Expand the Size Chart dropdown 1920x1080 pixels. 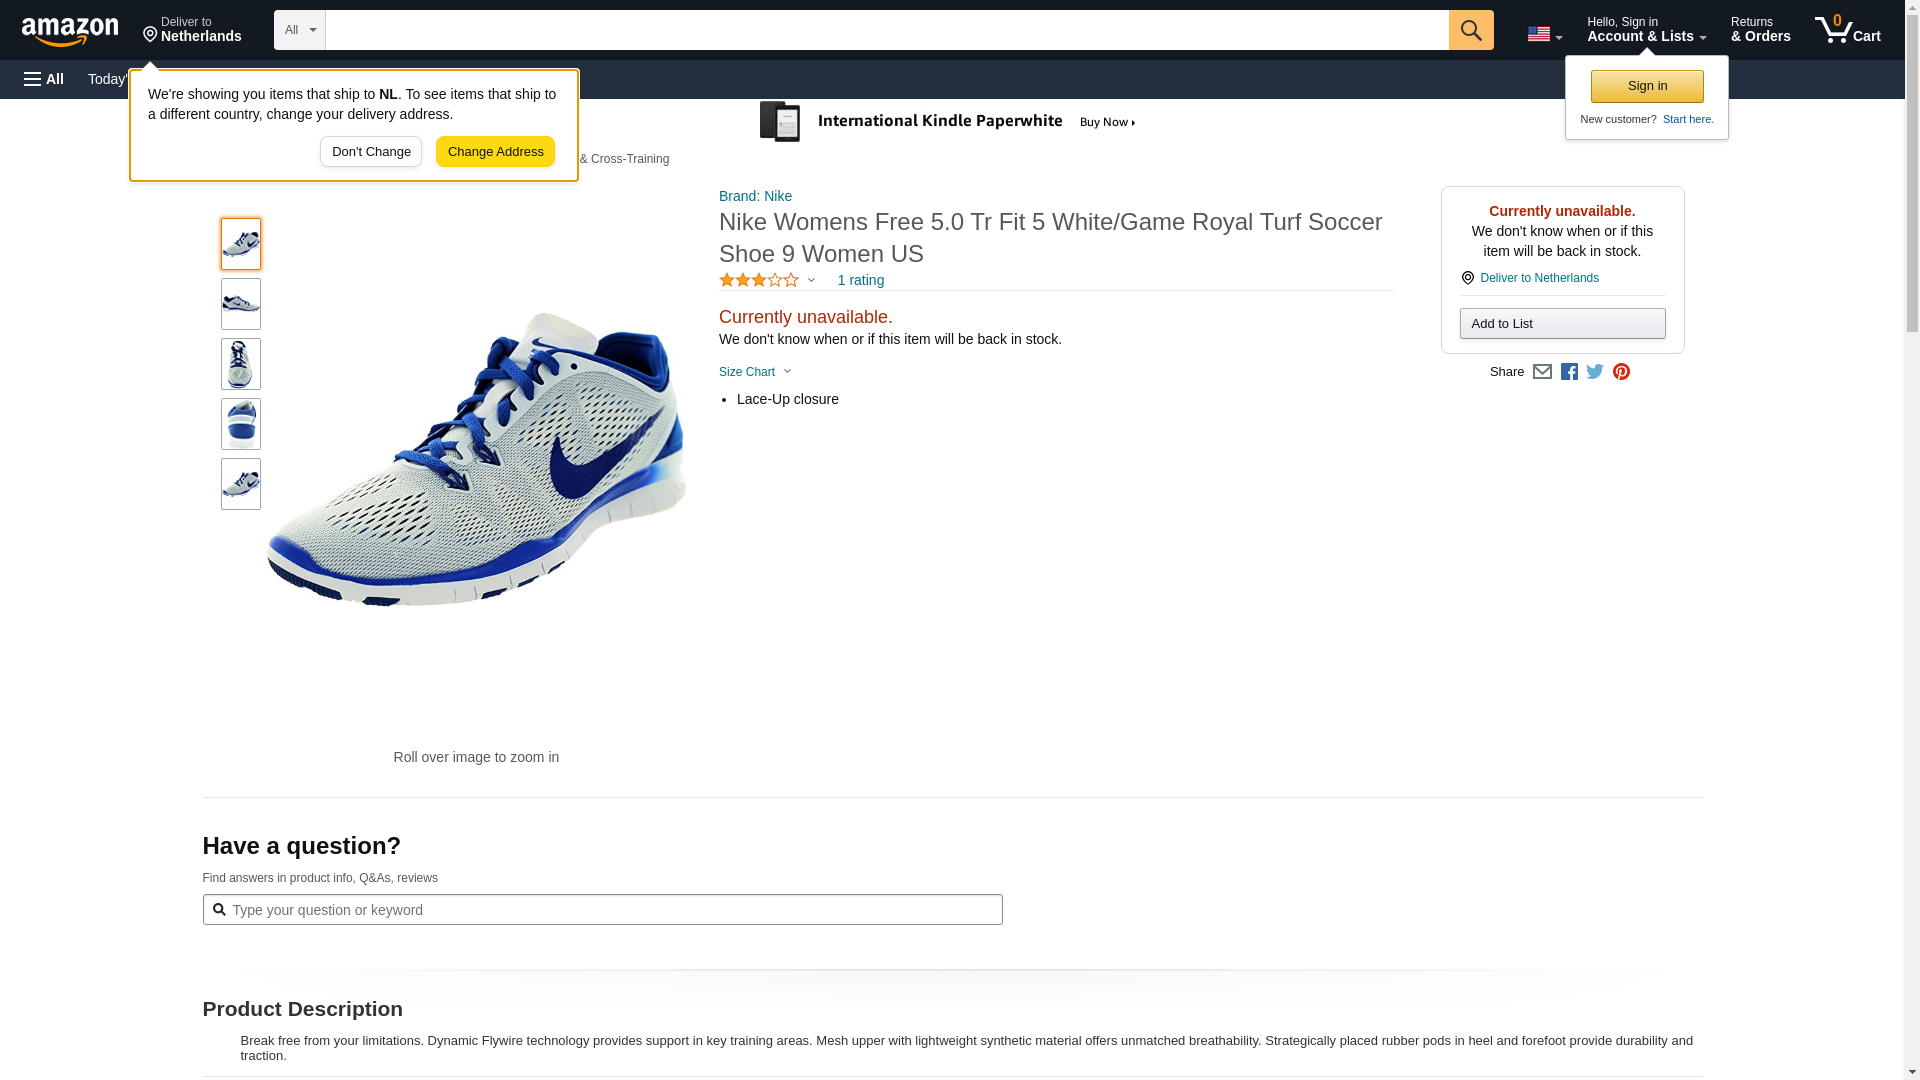tap(755, 372)
